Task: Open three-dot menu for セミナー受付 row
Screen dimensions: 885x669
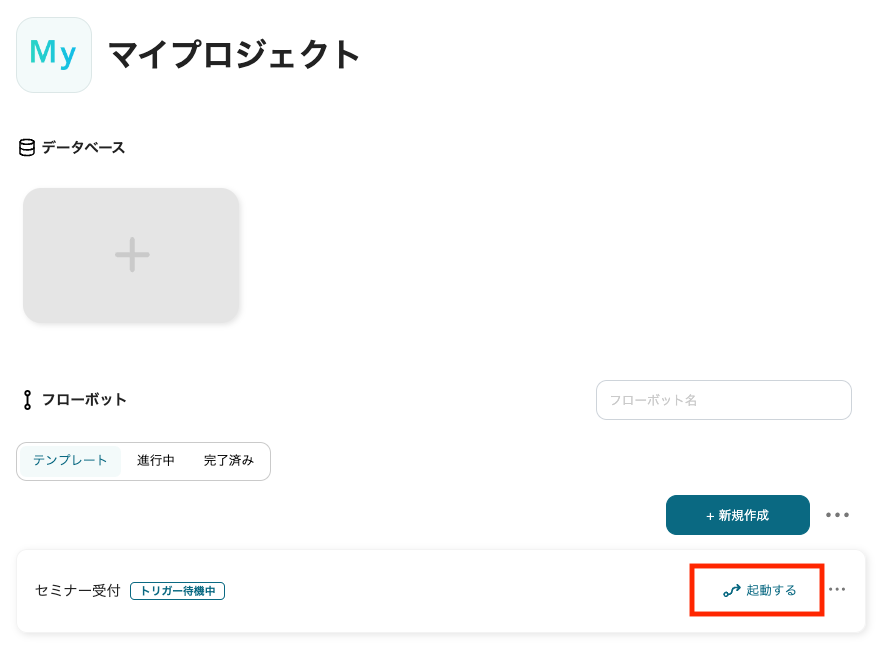Action: (837, 589)
